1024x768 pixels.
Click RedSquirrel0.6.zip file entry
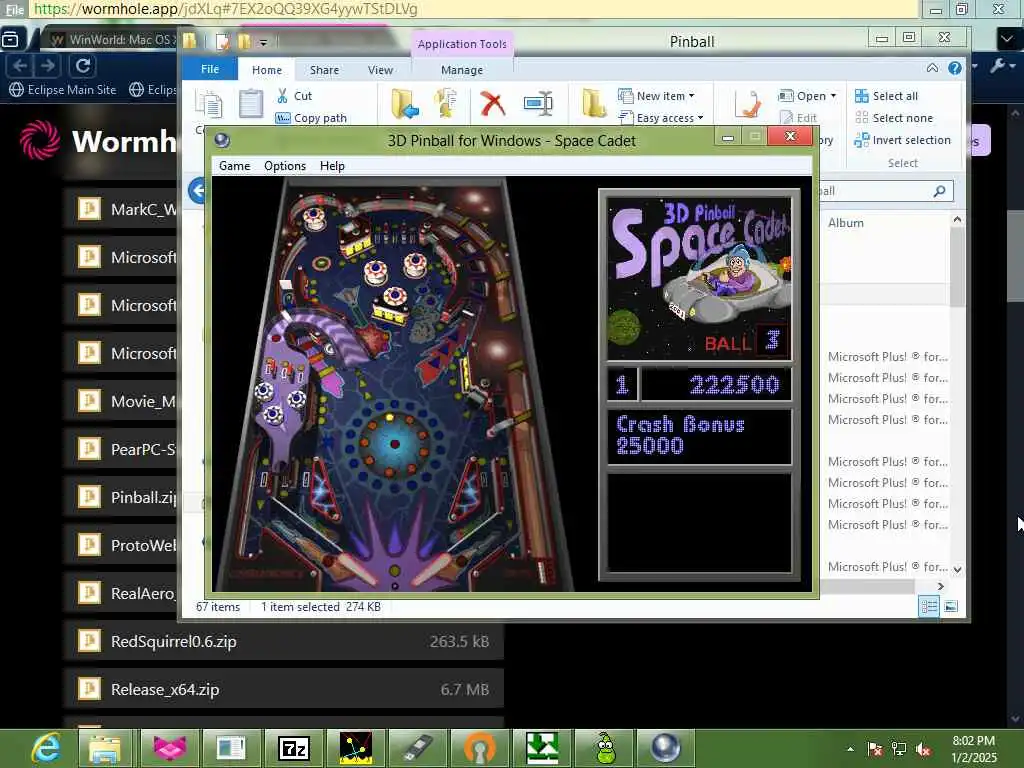click(x=283, y=641)
